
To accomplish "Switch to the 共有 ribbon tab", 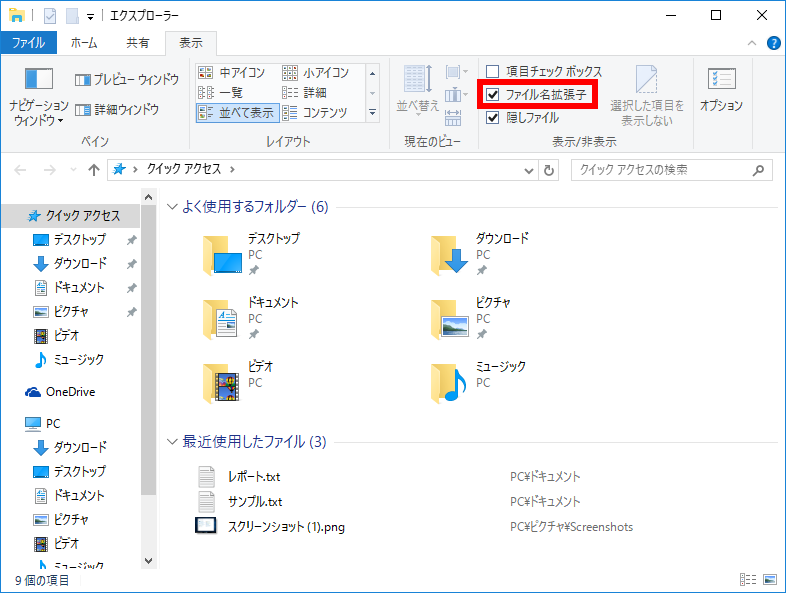I will click(x=138, y=43).
